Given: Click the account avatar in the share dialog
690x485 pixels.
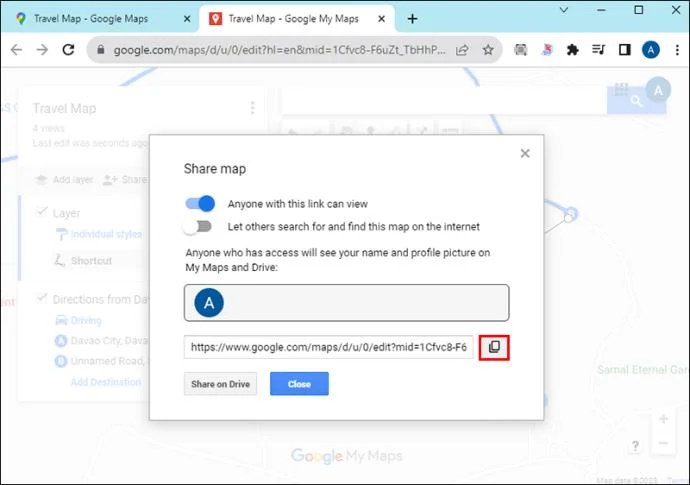Looking at the screenshot, I should pos(209,303).
